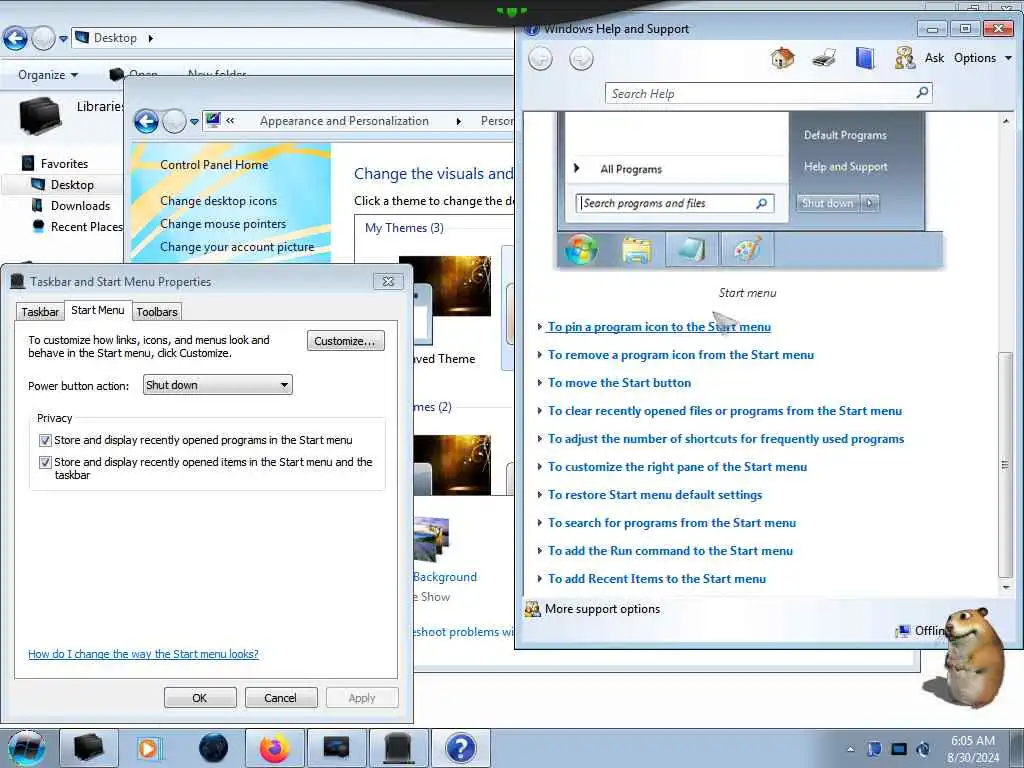Click Help question mark taskbar icon

460,748
